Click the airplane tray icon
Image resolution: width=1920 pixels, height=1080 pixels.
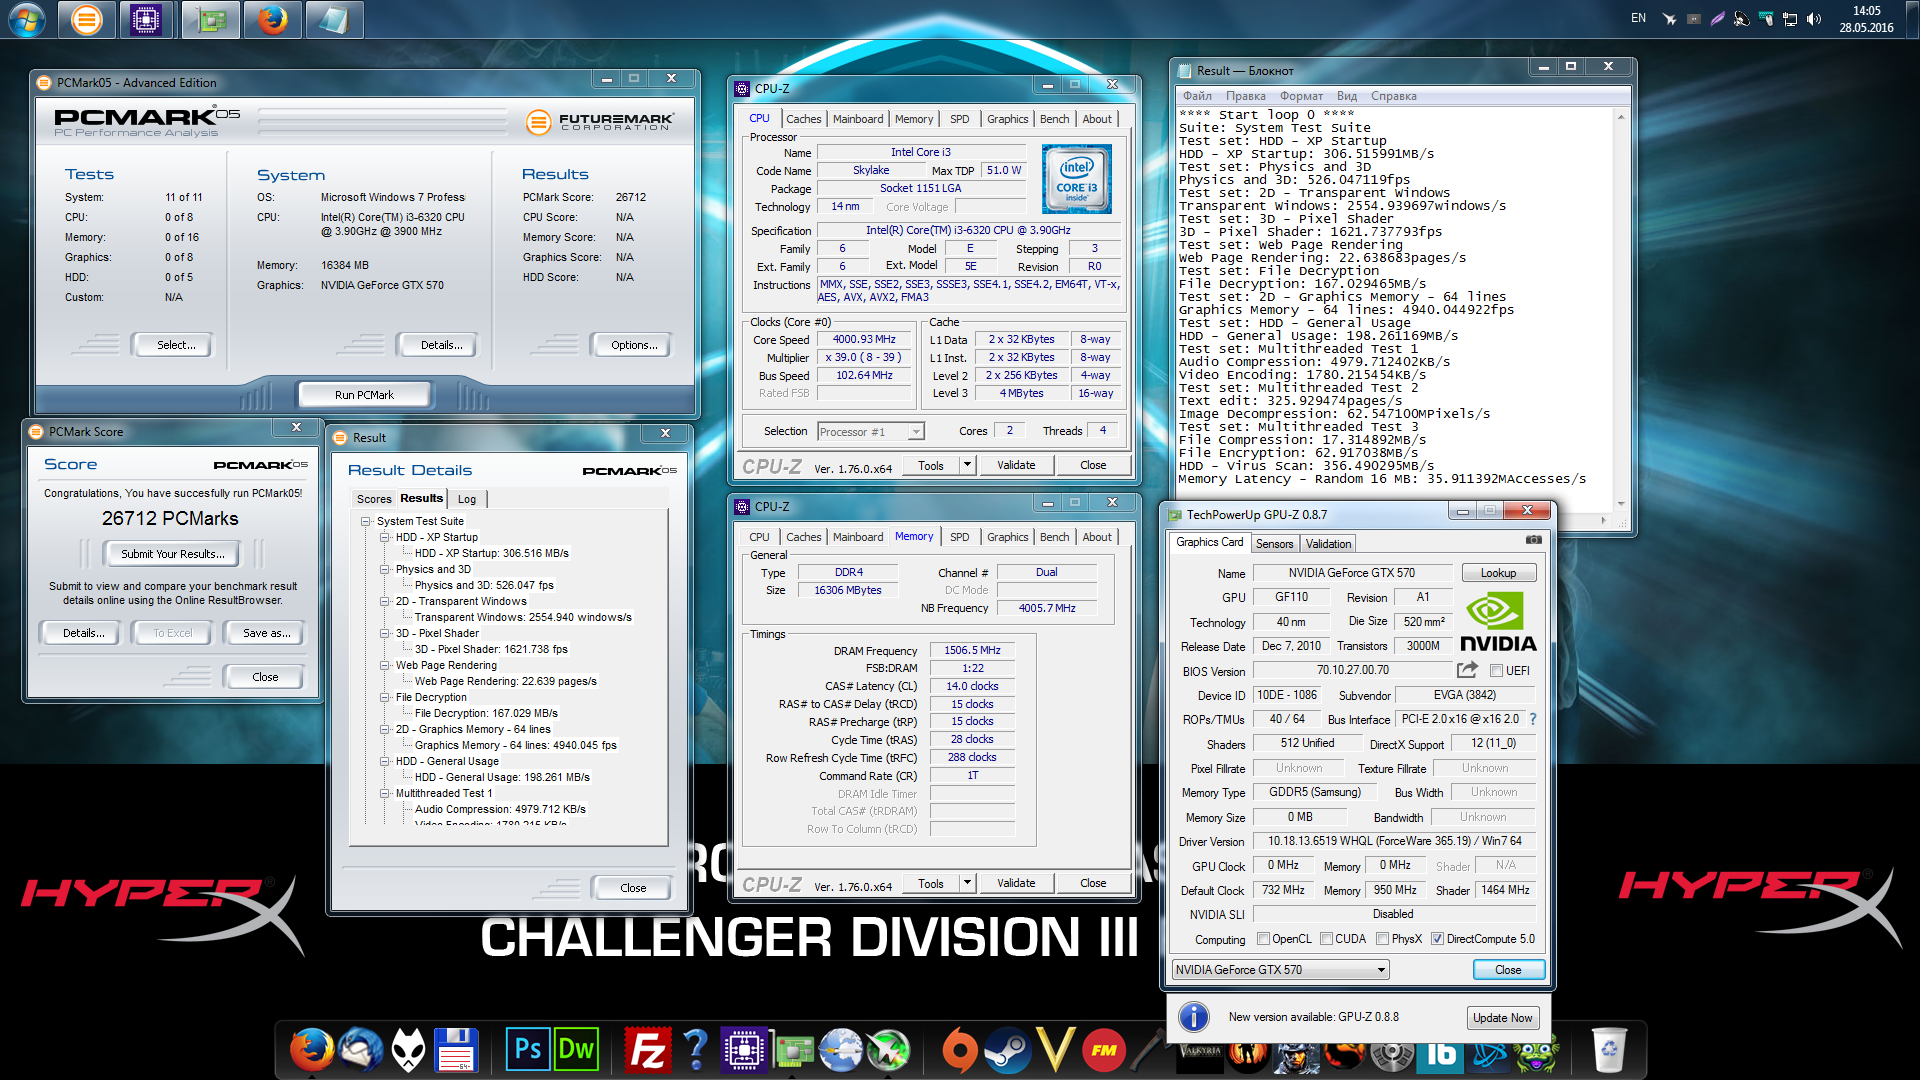pyautogui.click(x=1669, y=19)
